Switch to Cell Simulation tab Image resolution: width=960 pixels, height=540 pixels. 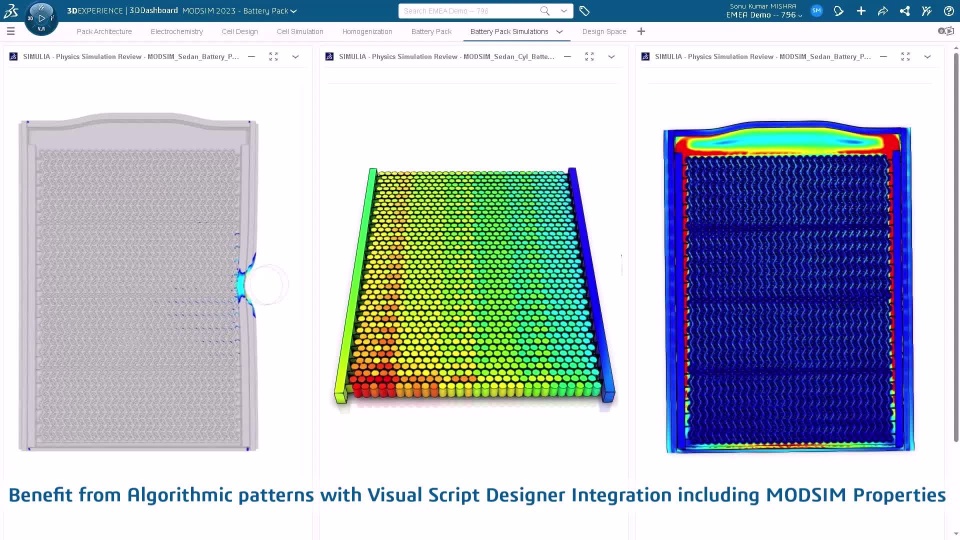pyautogui.click(x=299, y=31)
